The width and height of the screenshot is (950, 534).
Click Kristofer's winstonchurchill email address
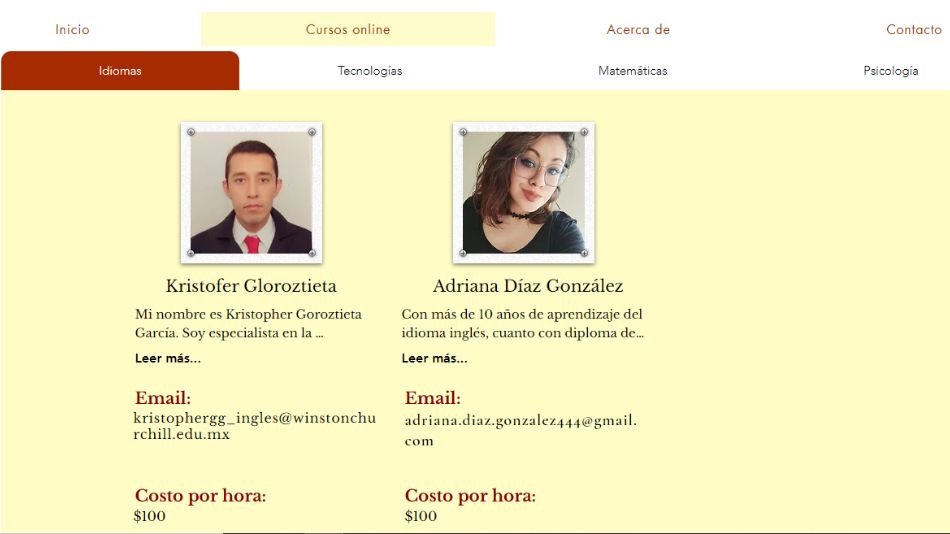click(254, 426)
